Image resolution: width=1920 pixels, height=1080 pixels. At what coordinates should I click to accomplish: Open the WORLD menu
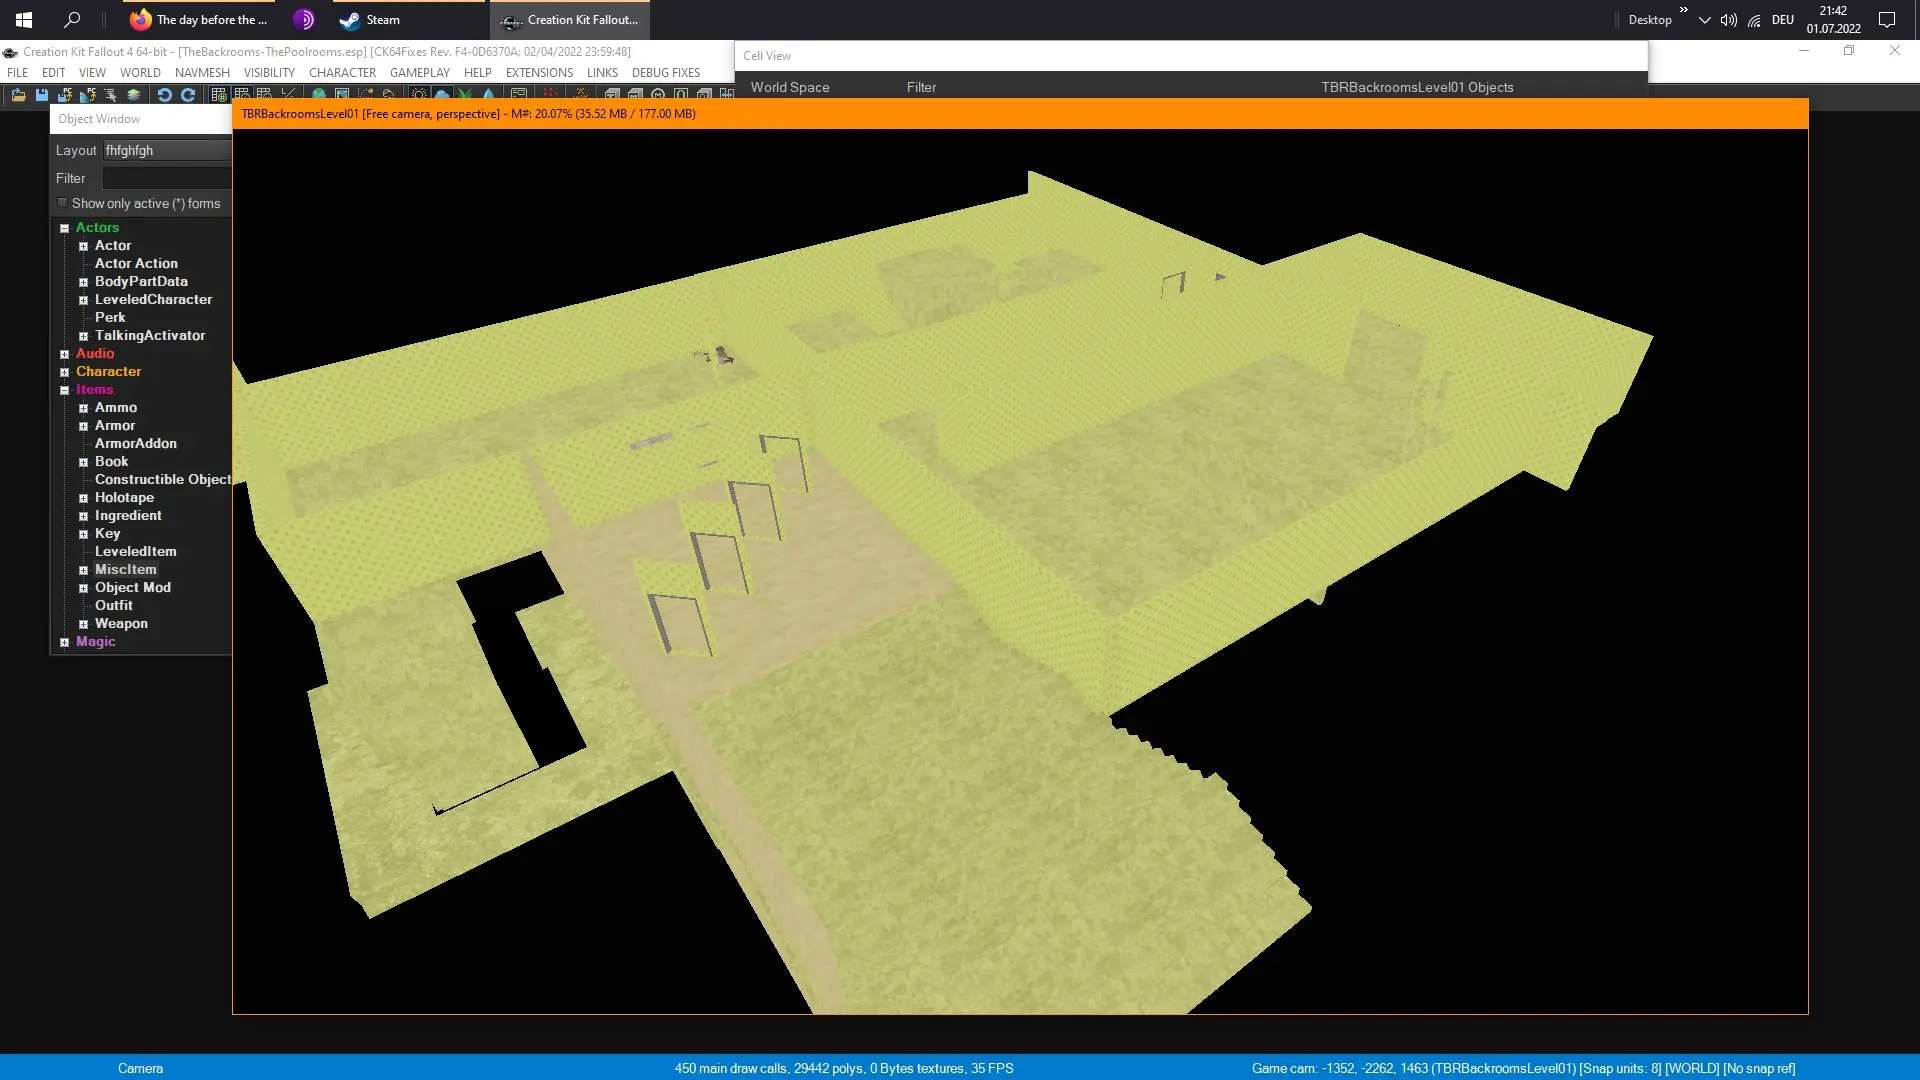[140, 73]
